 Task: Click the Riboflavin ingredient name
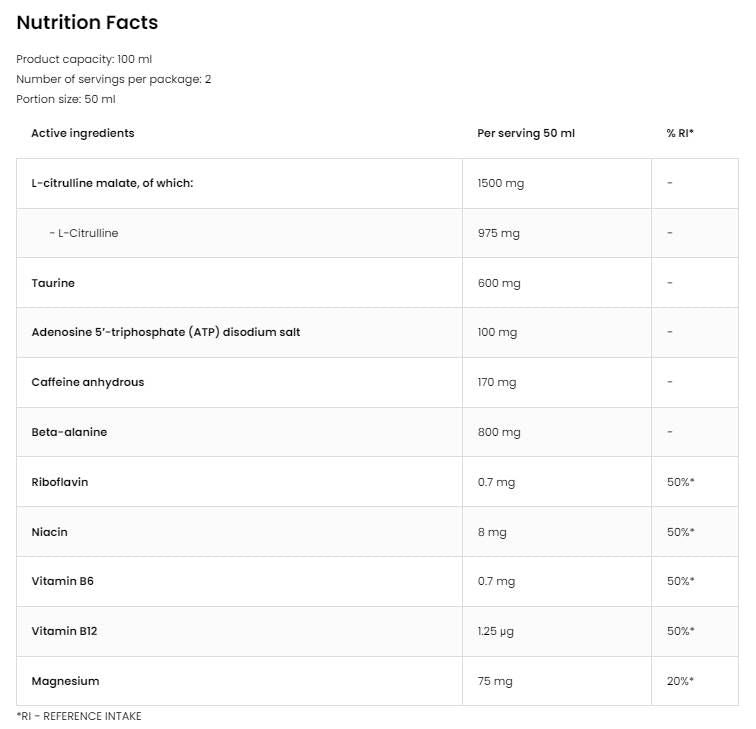click(x=60, y=482)
